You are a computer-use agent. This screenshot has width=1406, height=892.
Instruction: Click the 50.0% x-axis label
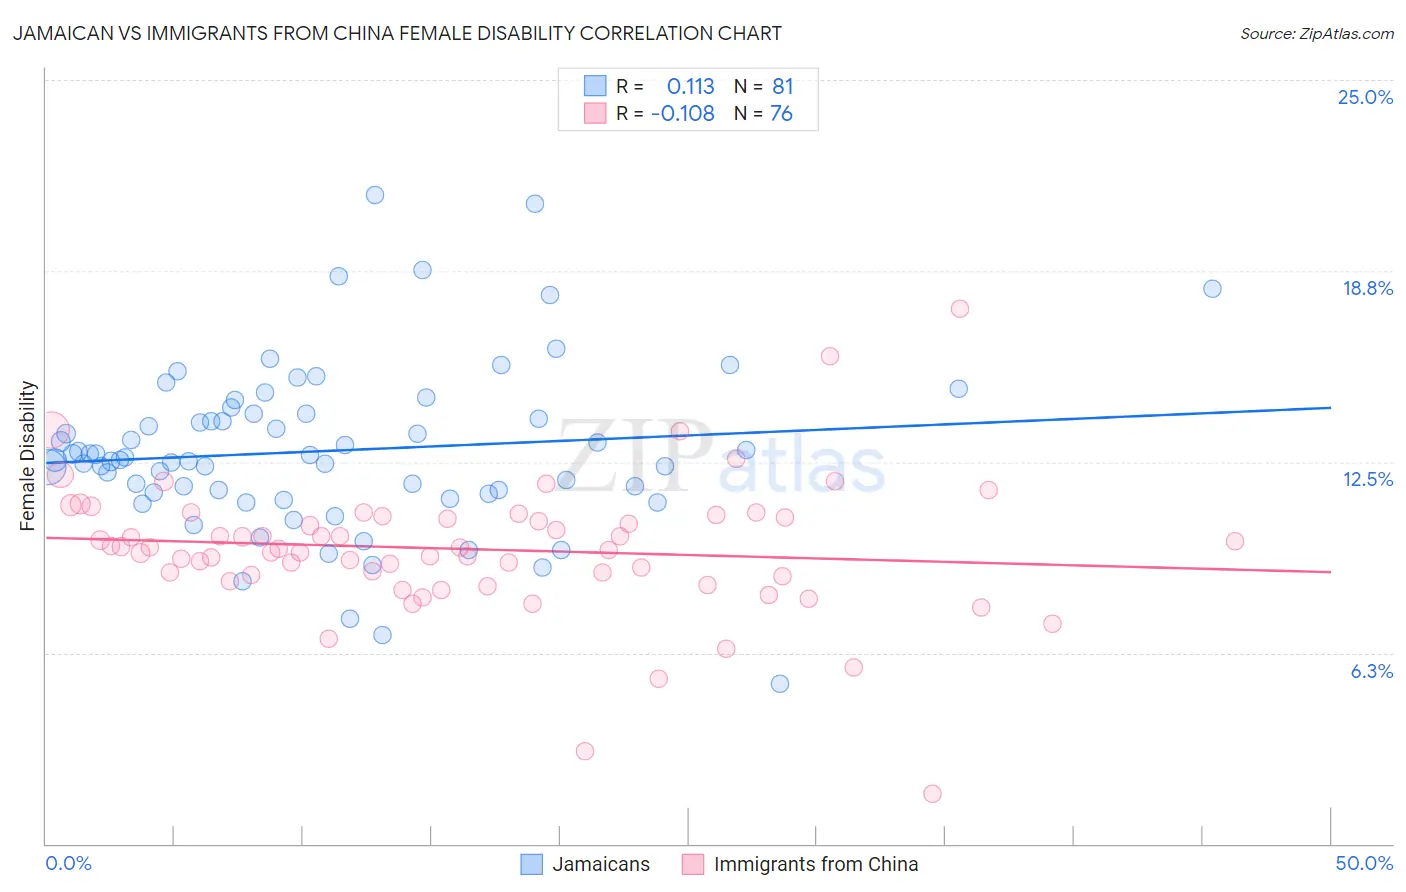click(1364, 863)
